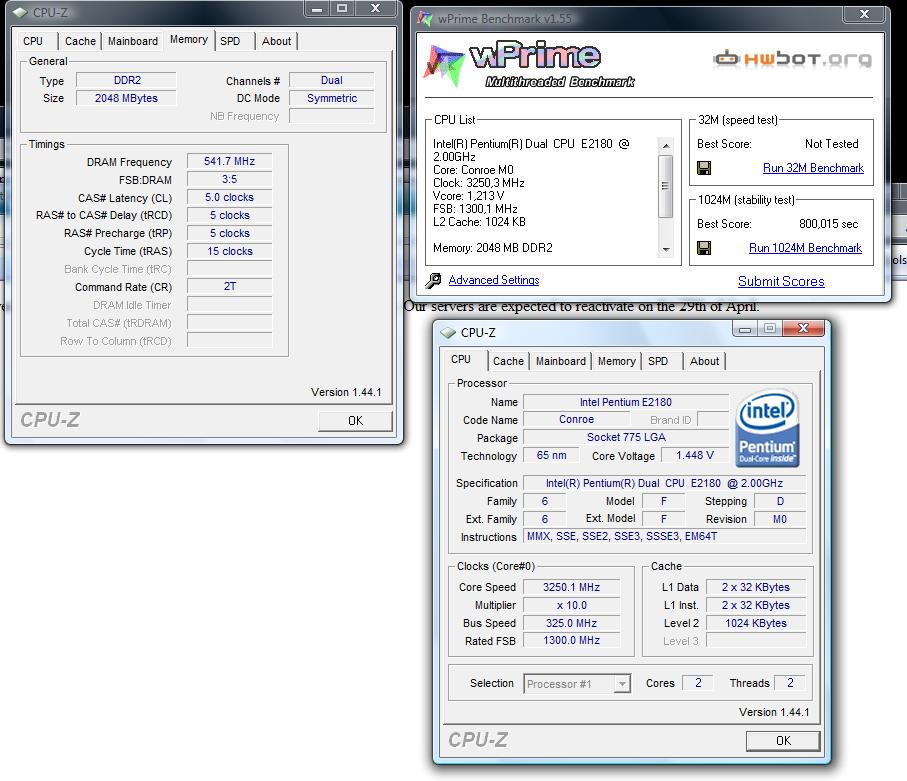Click the Technology value 65 nm
This screenshot has height=781, width=907.
551,455
